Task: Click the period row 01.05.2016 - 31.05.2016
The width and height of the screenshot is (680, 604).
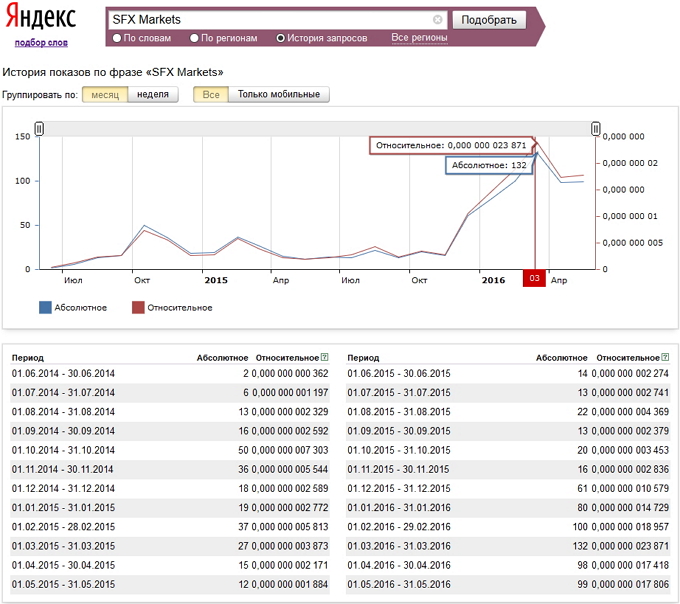Action: (508, 584)
